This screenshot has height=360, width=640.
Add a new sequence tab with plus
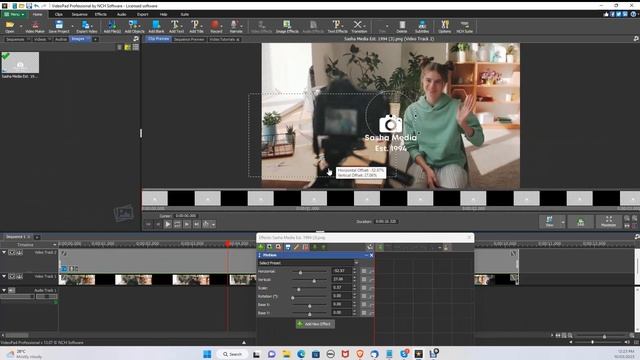click(x=37, y=237)
